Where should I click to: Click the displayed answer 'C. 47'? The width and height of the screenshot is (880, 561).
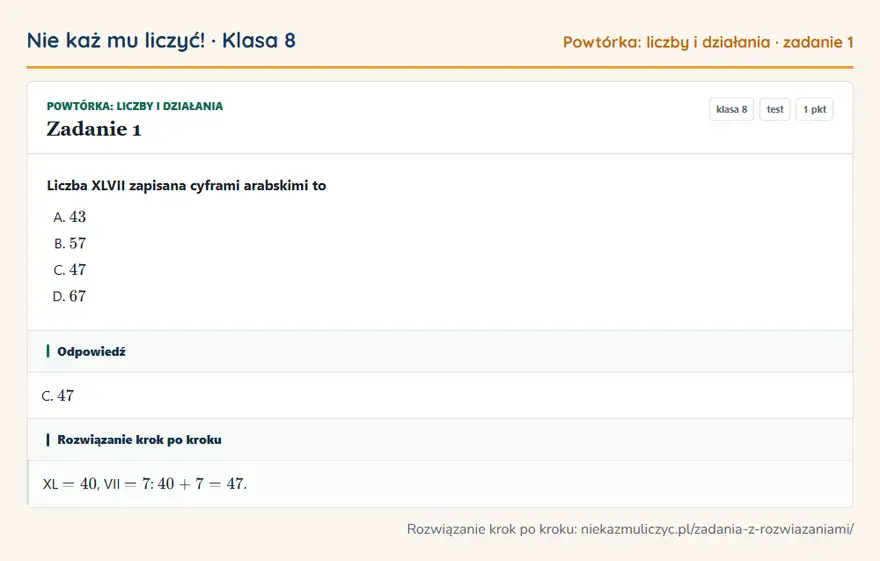point(58,396)
